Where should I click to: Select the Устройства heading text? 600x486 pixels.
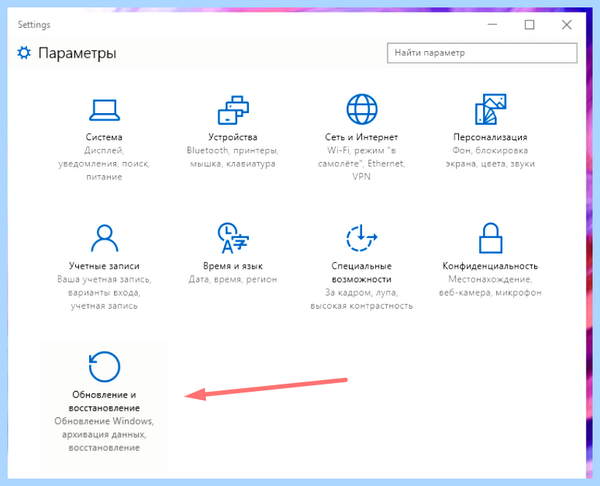[x=233, y=137]
